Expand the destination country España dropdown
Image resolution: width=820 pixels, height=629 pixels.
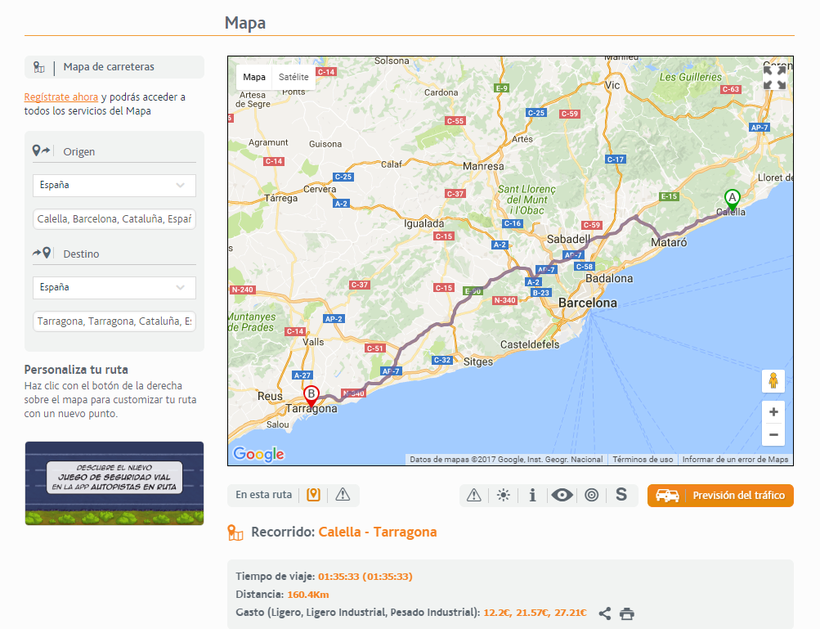113,287
